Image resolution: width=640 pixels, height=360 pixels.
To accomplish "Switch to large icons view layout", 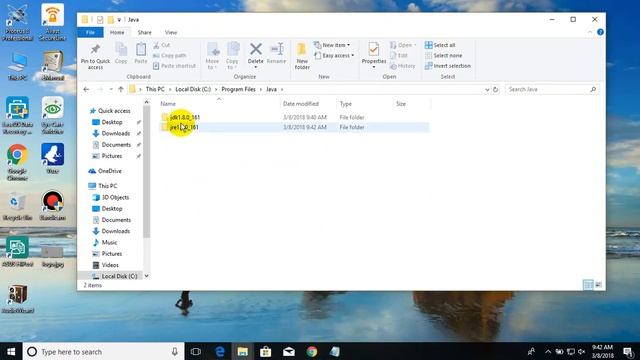I will coord(598,284).
